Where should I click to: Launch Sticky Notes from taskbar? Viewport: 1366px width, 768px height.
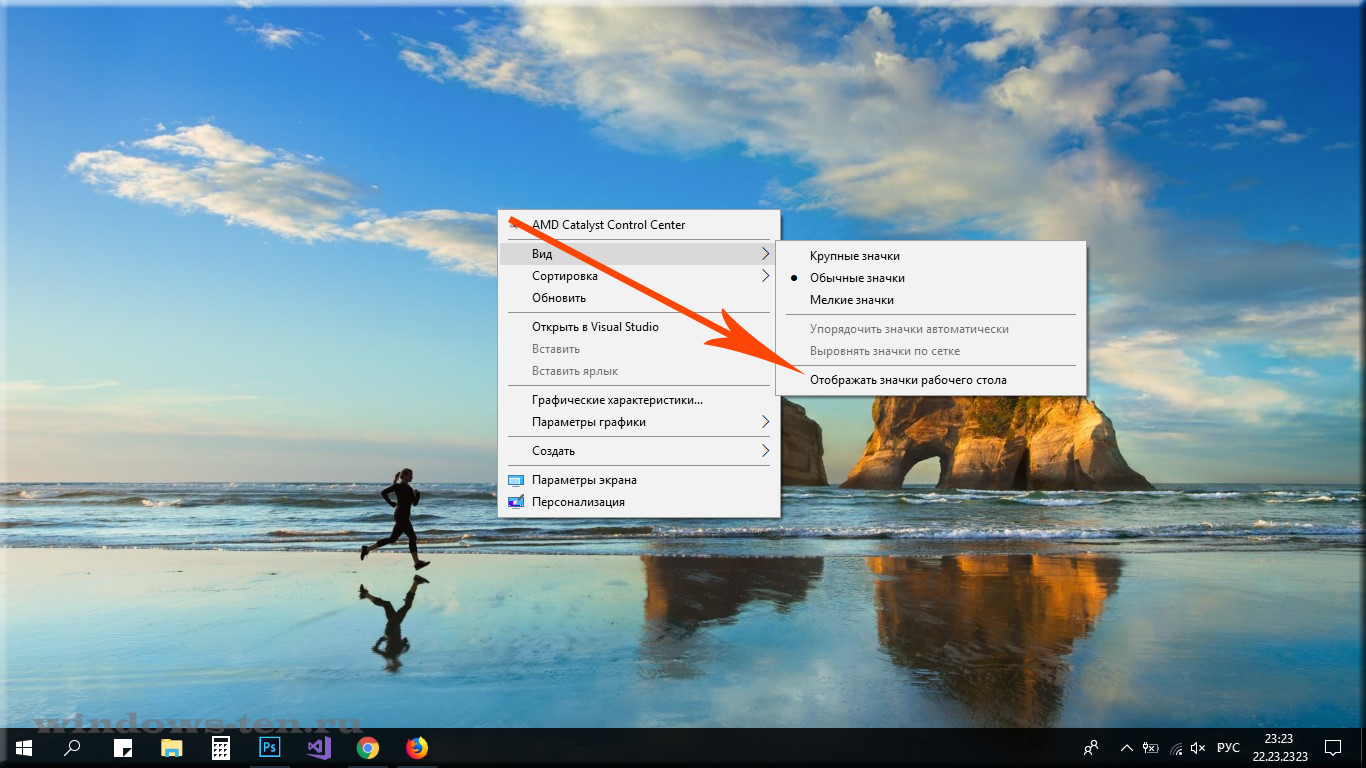click(x=122, y=747)
